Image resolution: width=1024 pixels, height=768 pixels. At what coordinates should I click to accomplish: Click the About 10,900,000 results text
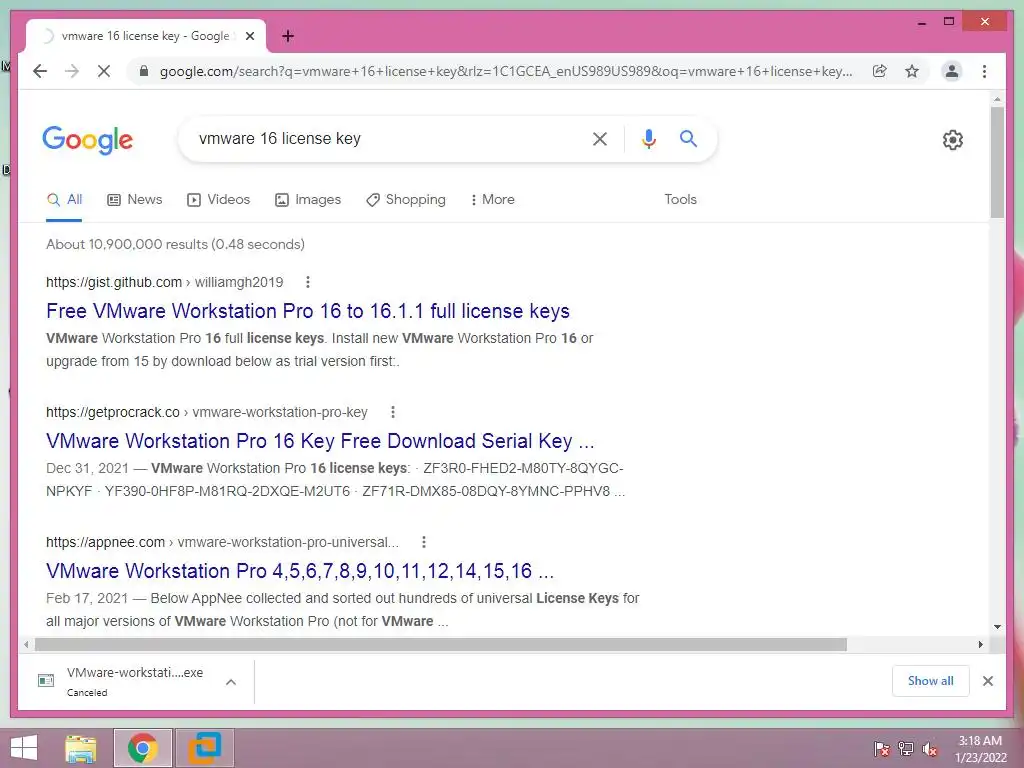176,244
